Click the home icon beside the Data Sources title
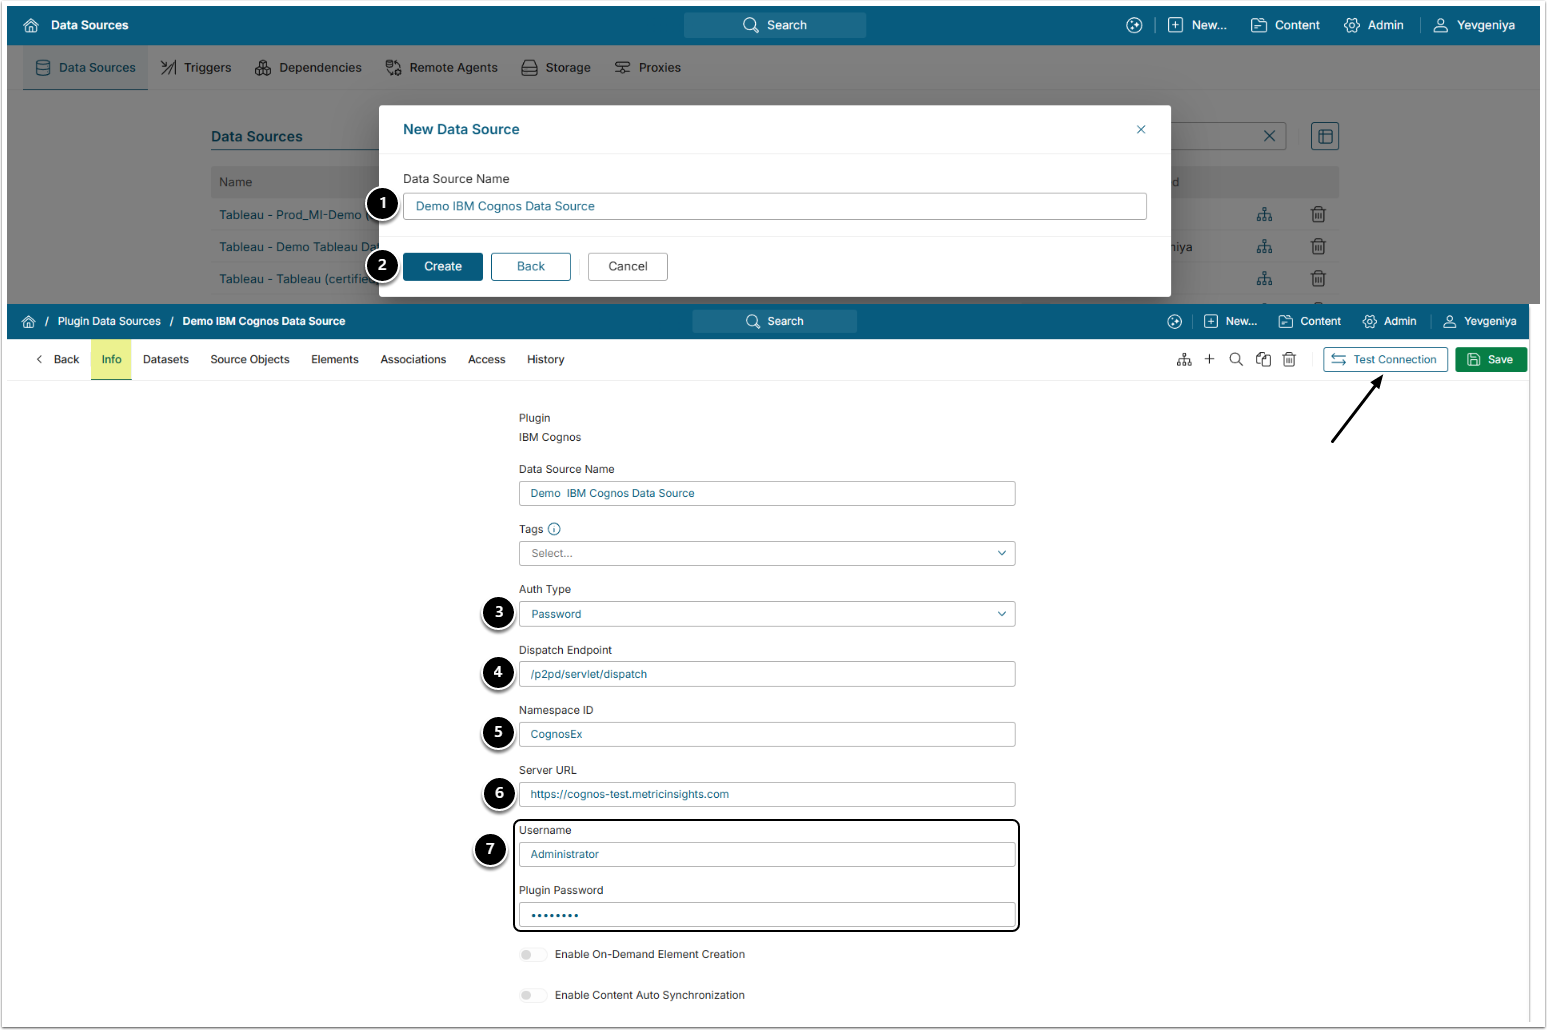Screen dimensions: 1547x1030 31,25
